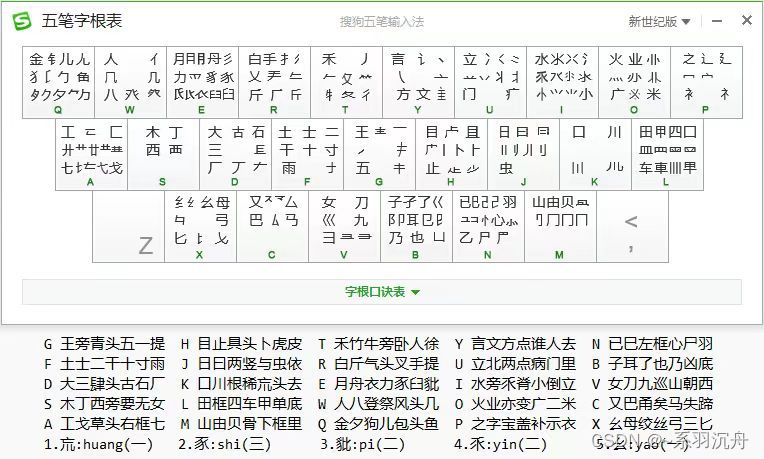
Task: Click the mnemonic line 金夕犭儿包头鱼
Action: [x=386, y=424]
